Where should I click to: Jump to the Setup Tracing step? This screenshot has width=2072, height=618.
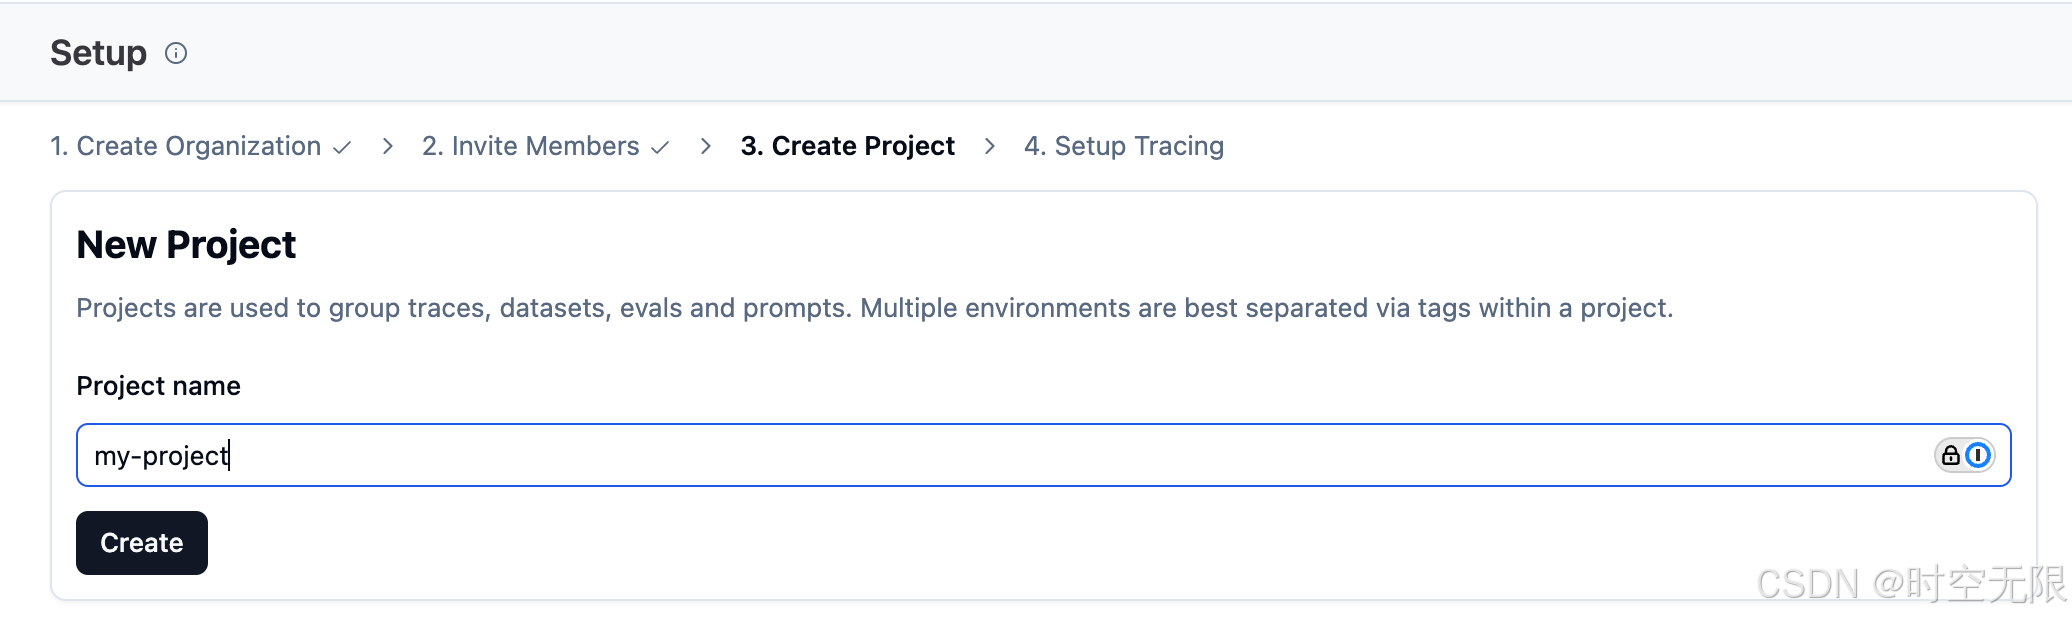tap(1124, 146)
